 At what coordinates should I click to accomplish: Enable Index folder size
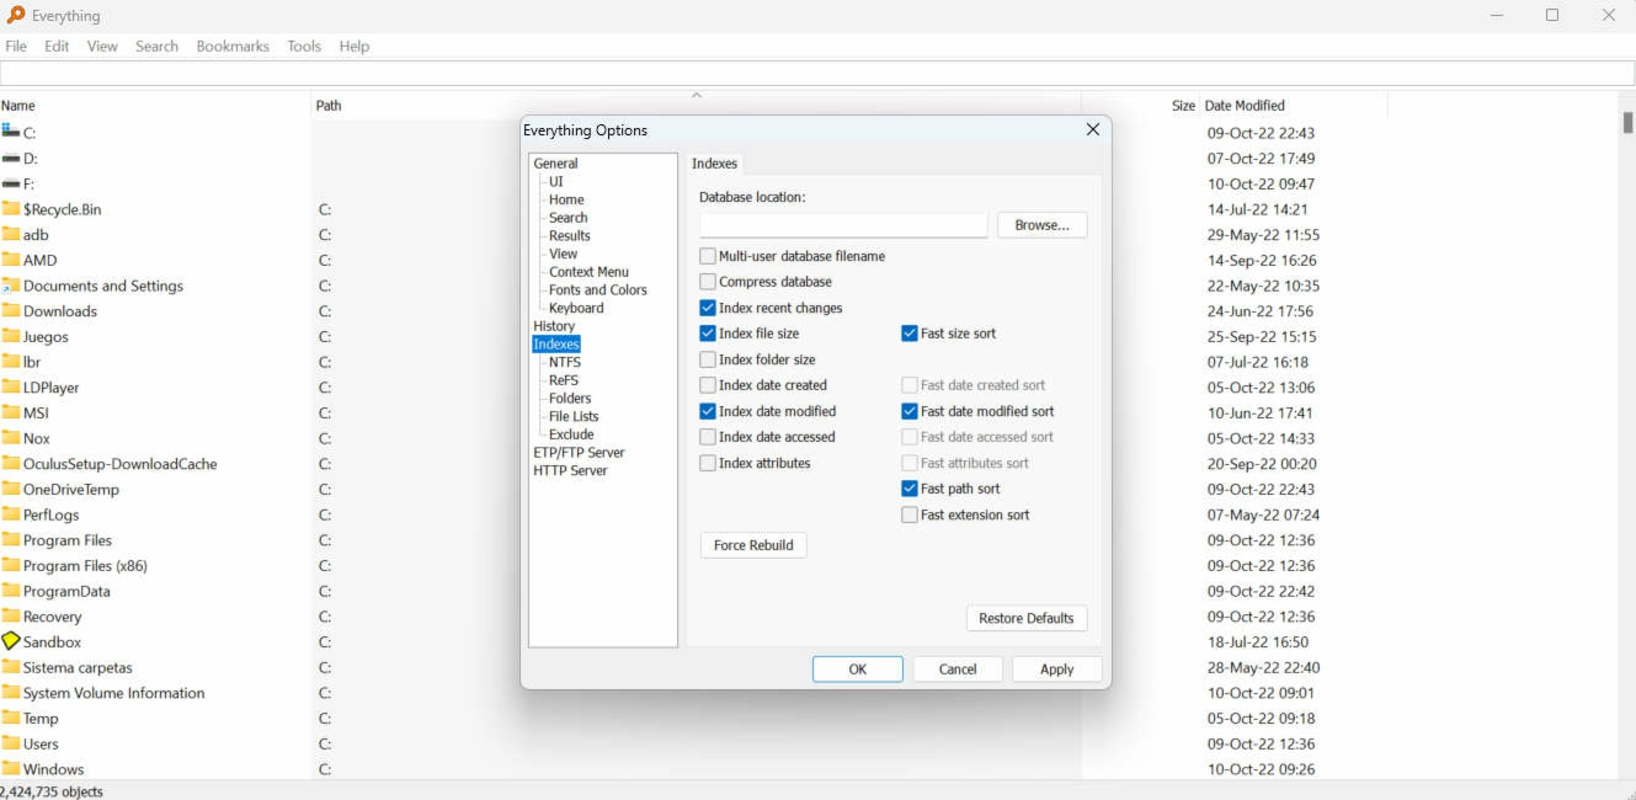pyautogui.click(x=708, y=359)
